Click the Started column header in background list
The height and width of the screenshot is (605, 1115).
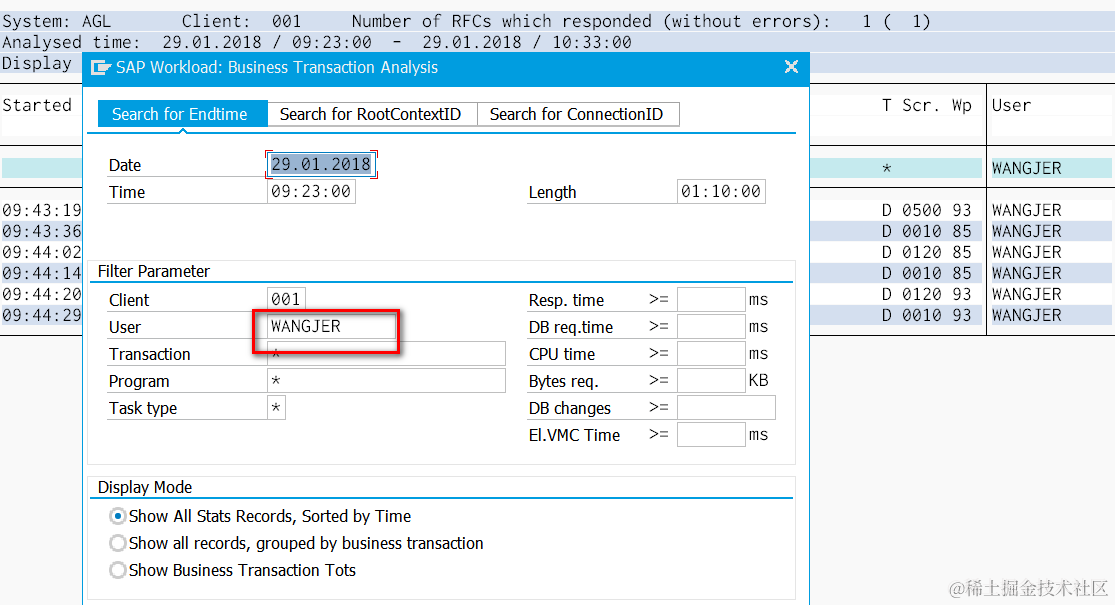(37, 105)
